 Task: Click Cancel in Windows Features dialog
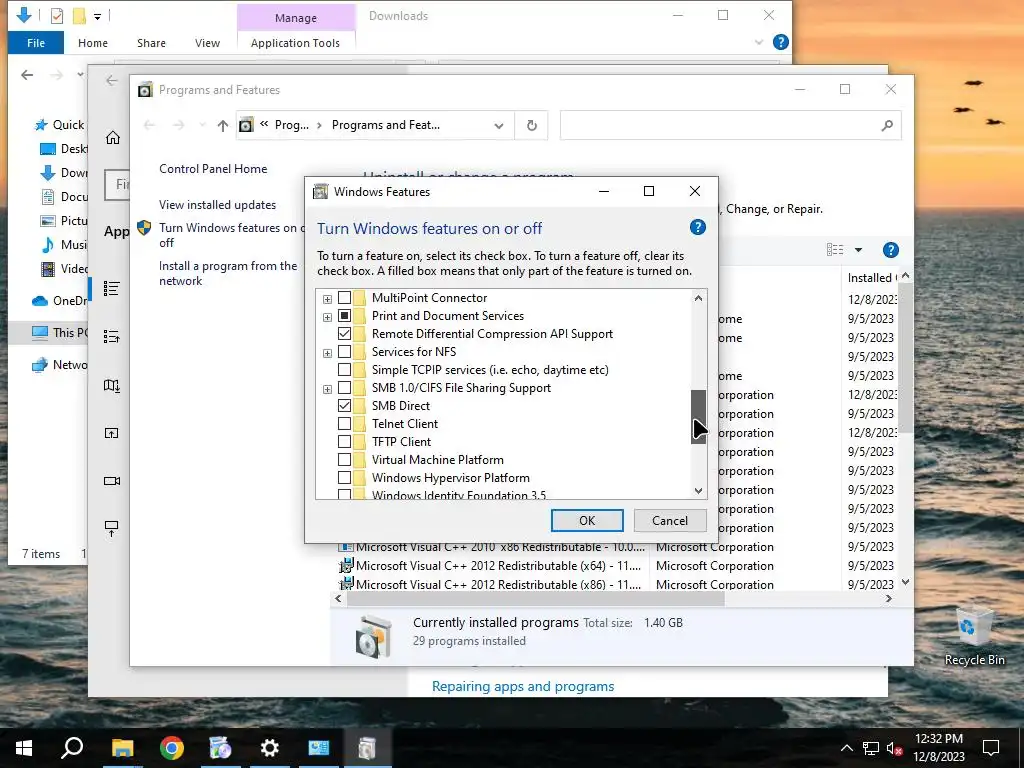tap(669, 520)
